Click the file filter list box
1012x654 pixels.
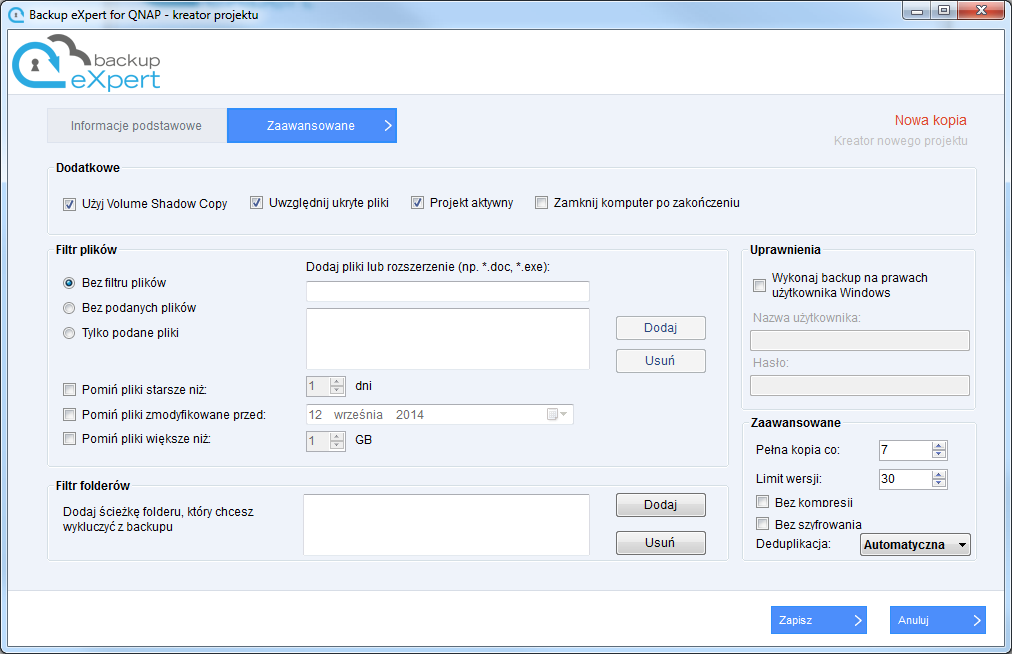pos(447,339)
